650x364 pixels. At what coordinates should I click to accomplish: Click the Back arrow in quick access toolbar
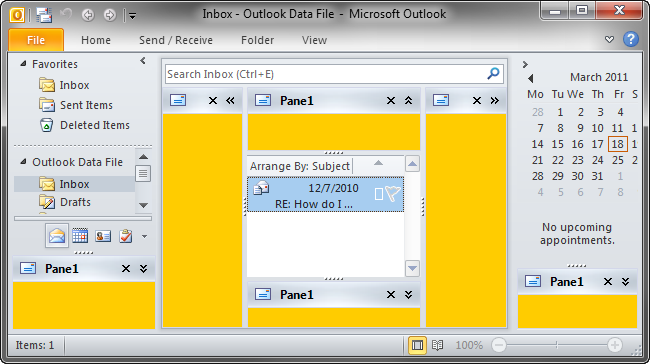click(87, 15)
